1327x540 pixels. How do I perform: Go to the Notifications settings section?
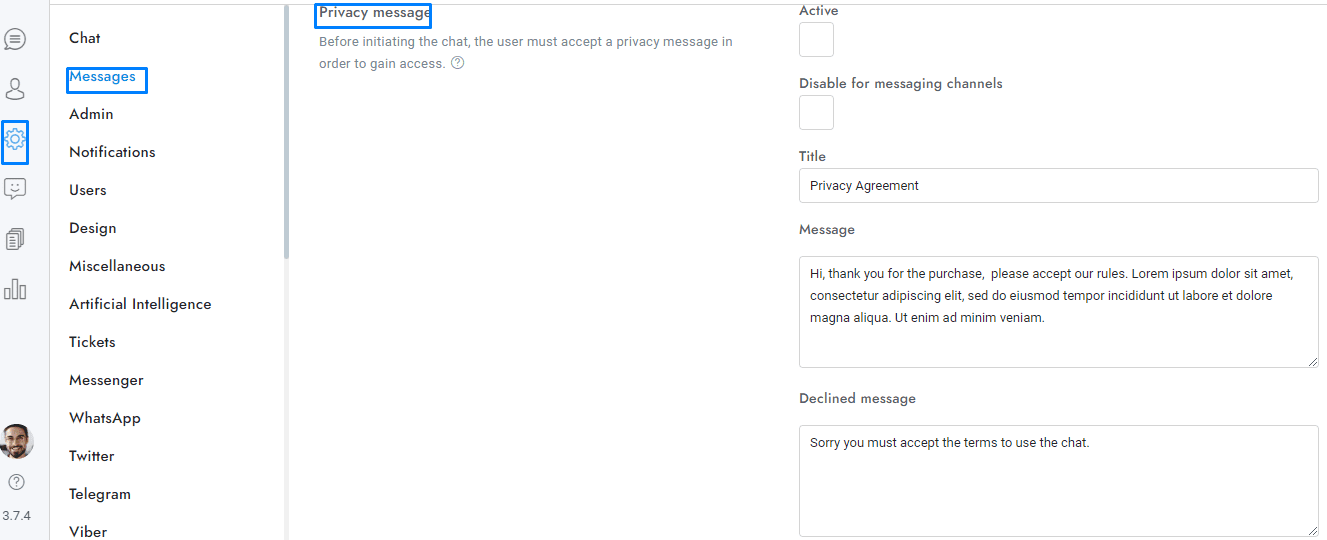coord(112,152)
